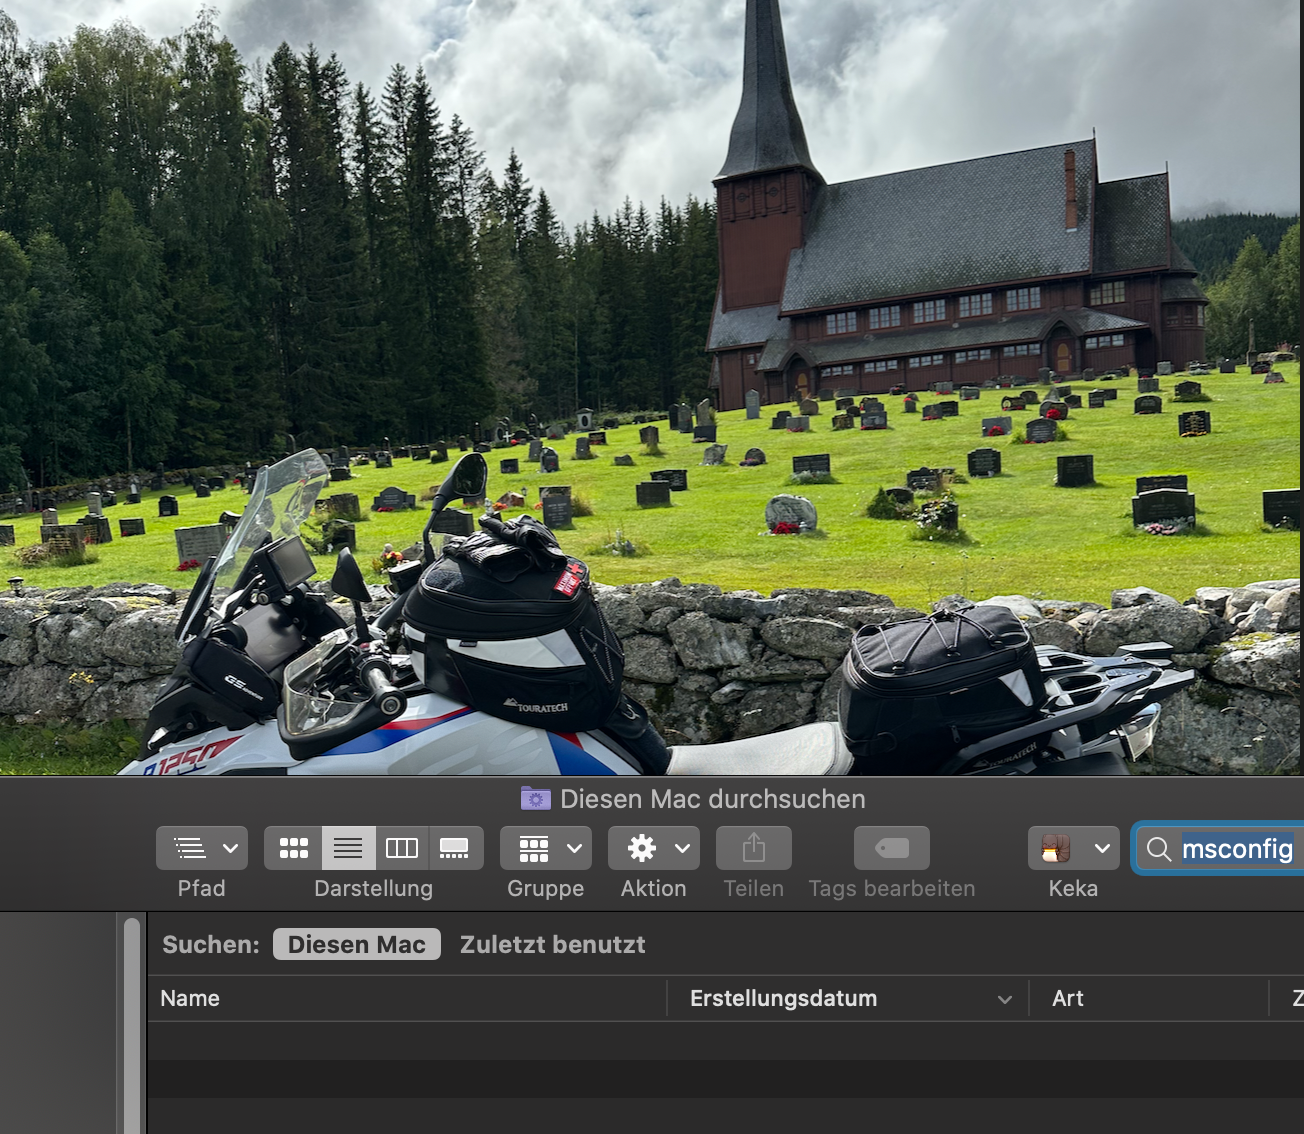Screen dimensions: 1304x1134
Task: Click the Art column header
Action: click(1068, 999)
